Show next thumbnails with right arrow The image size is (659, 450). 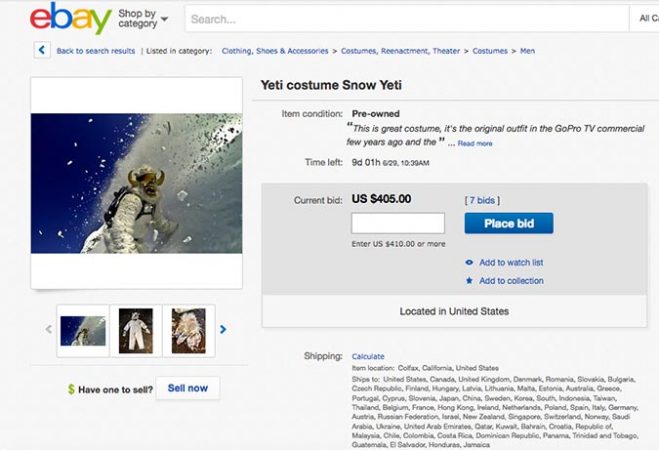tap(223, 329)
